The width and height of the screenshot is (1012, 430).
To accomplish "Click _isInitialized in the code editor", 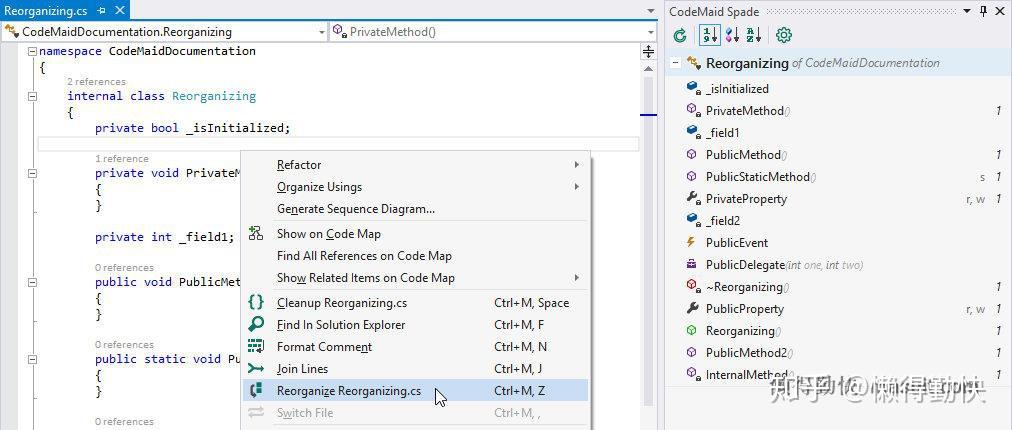I will tap(236, 128).
